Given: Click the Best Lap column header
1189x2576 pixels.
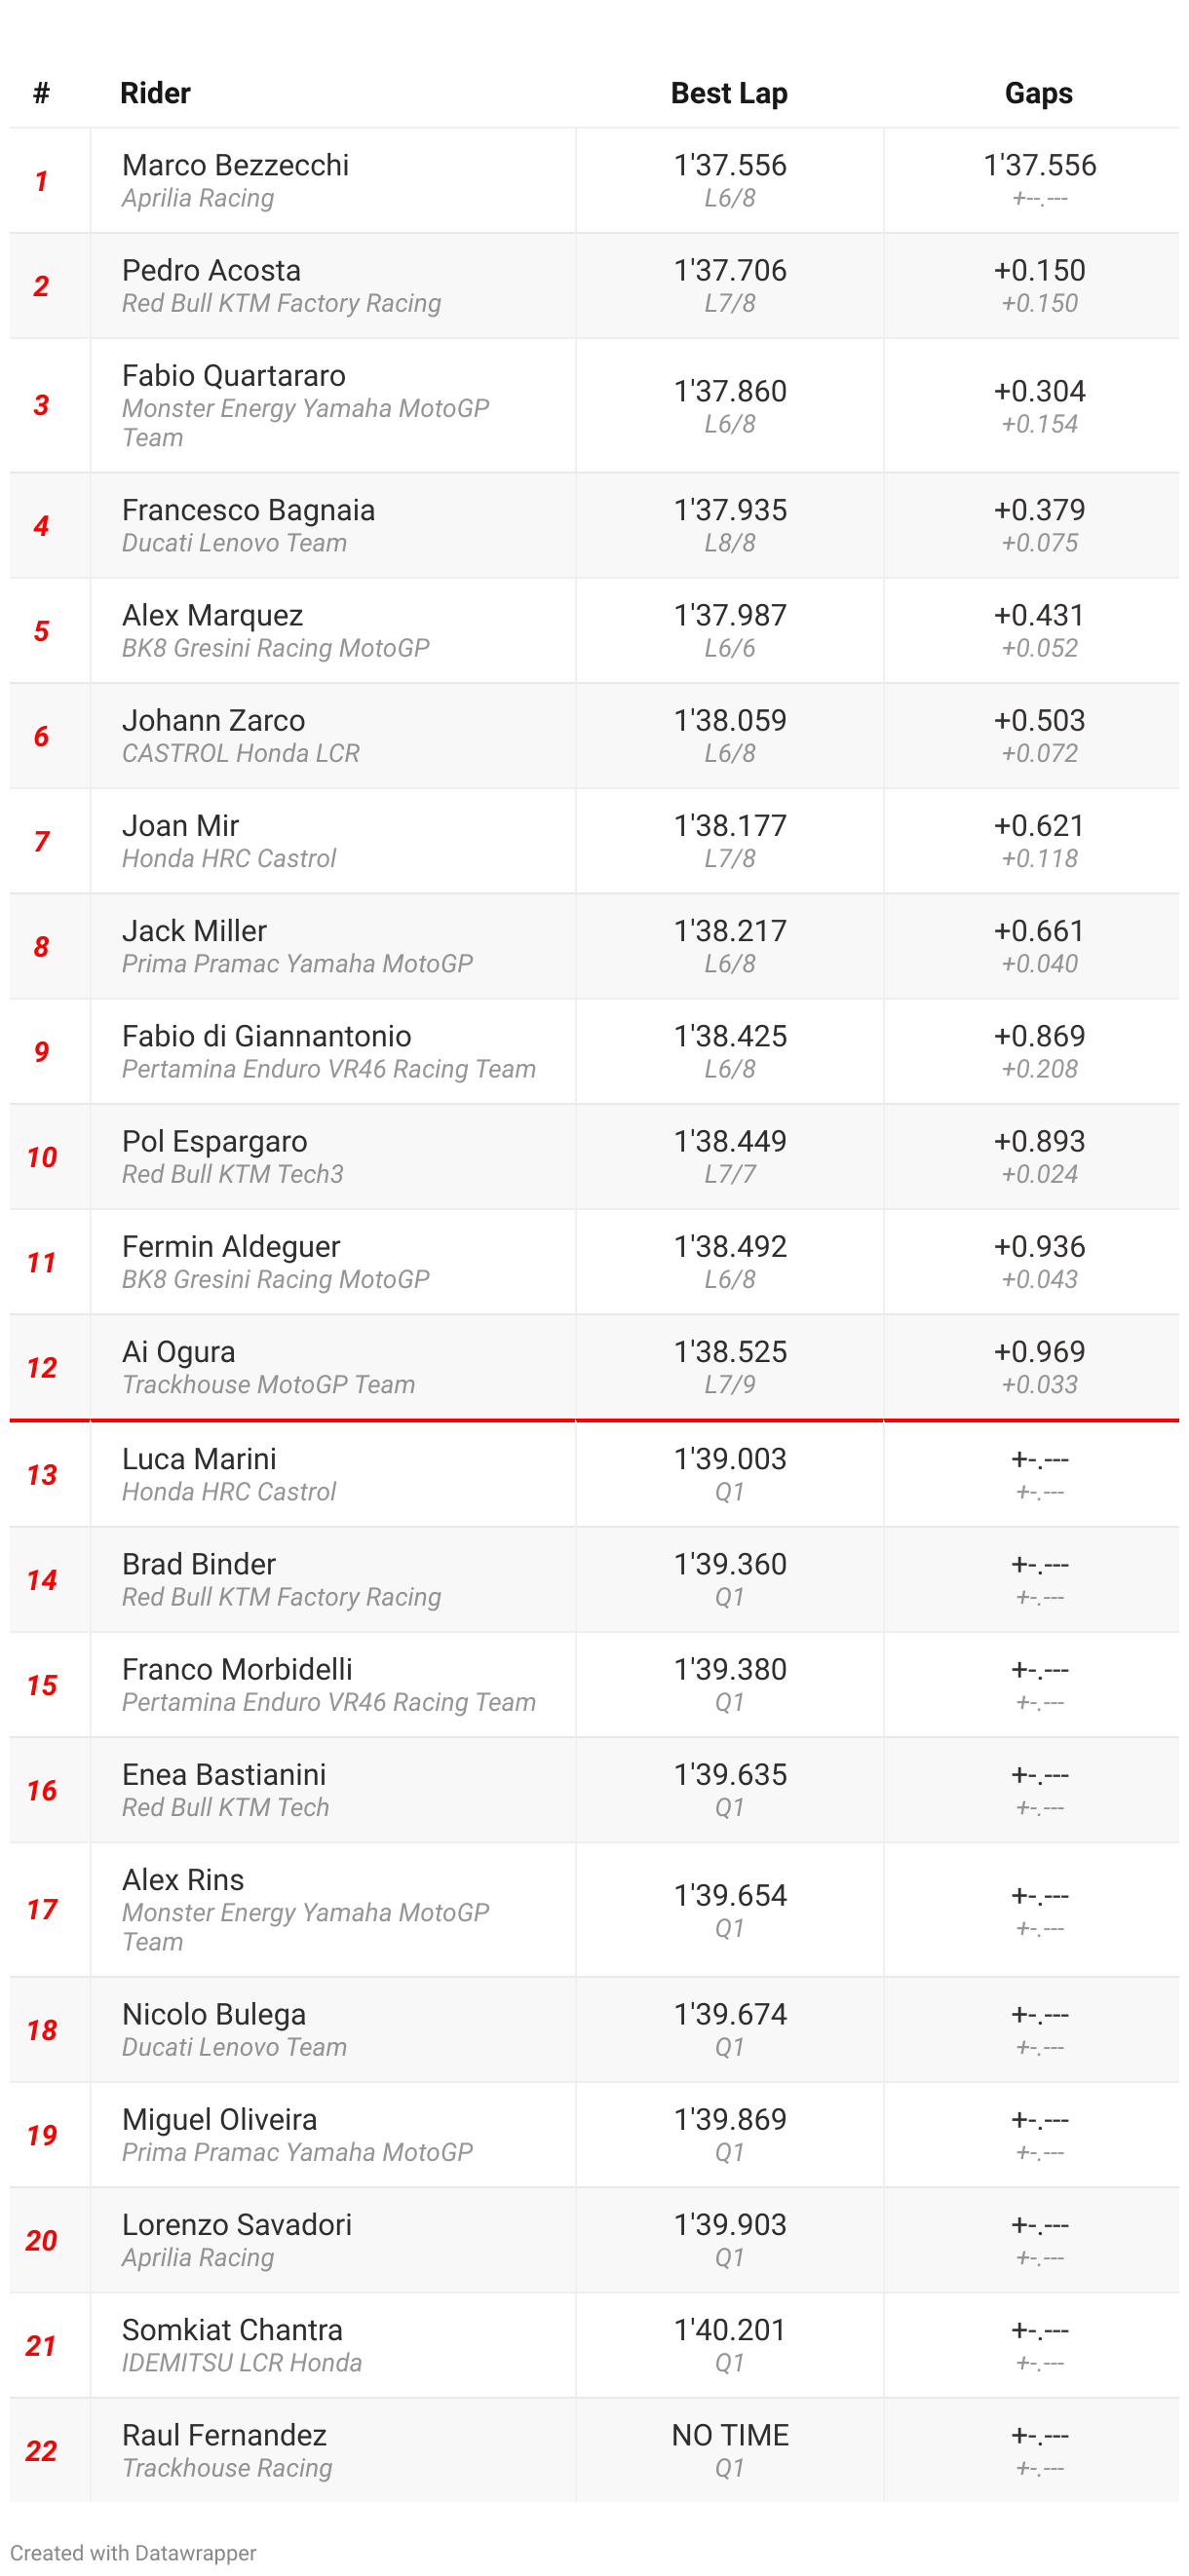Looking at the screenshot, I should click(729, 93).
